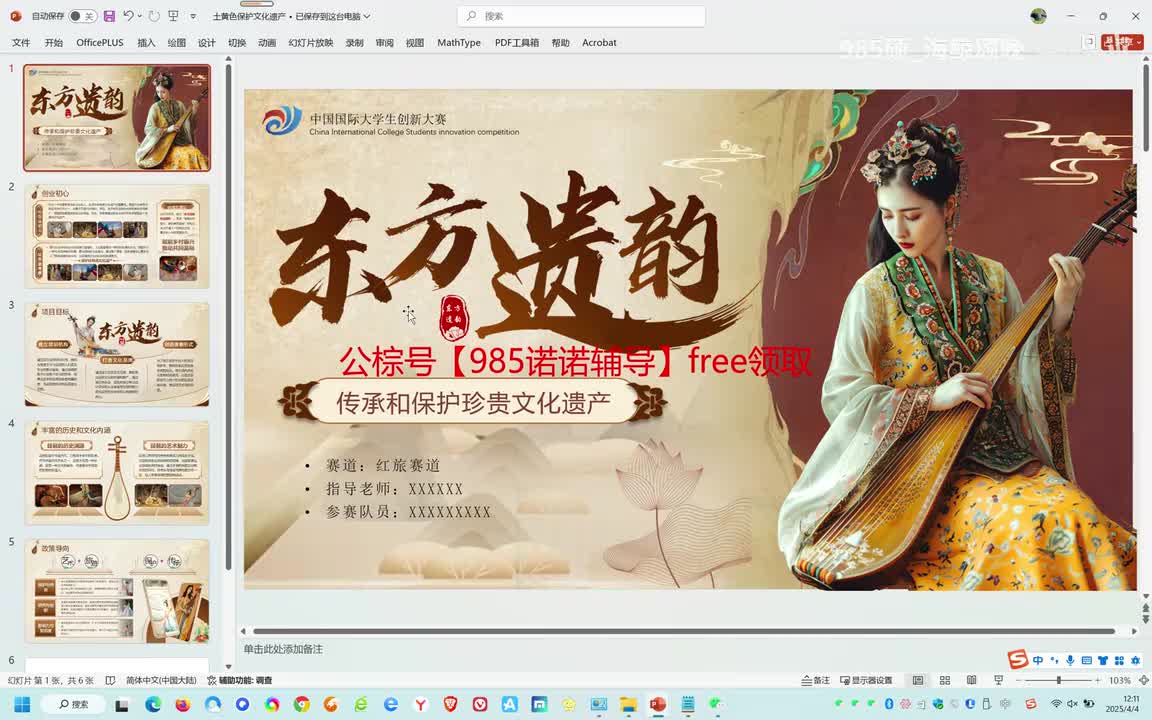This screenshot has width=1152, height=720.
Task: Click the zoom slider handle
Action: (1059, 680)
